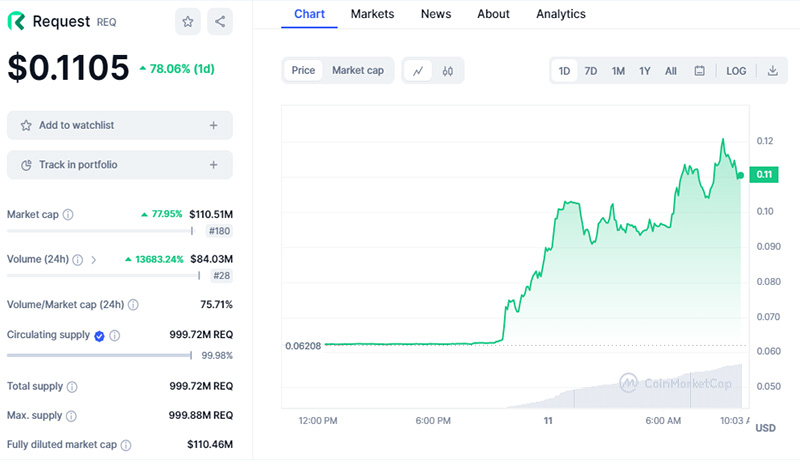Click the 78.06% (1d) change indicator
The height and width of the screenshot is (460, 800).
point(177,69)
